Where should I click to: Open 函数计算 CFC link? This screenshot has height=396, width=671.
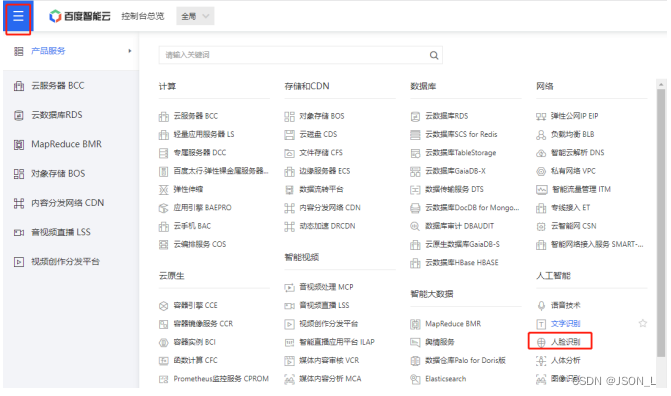196,360
